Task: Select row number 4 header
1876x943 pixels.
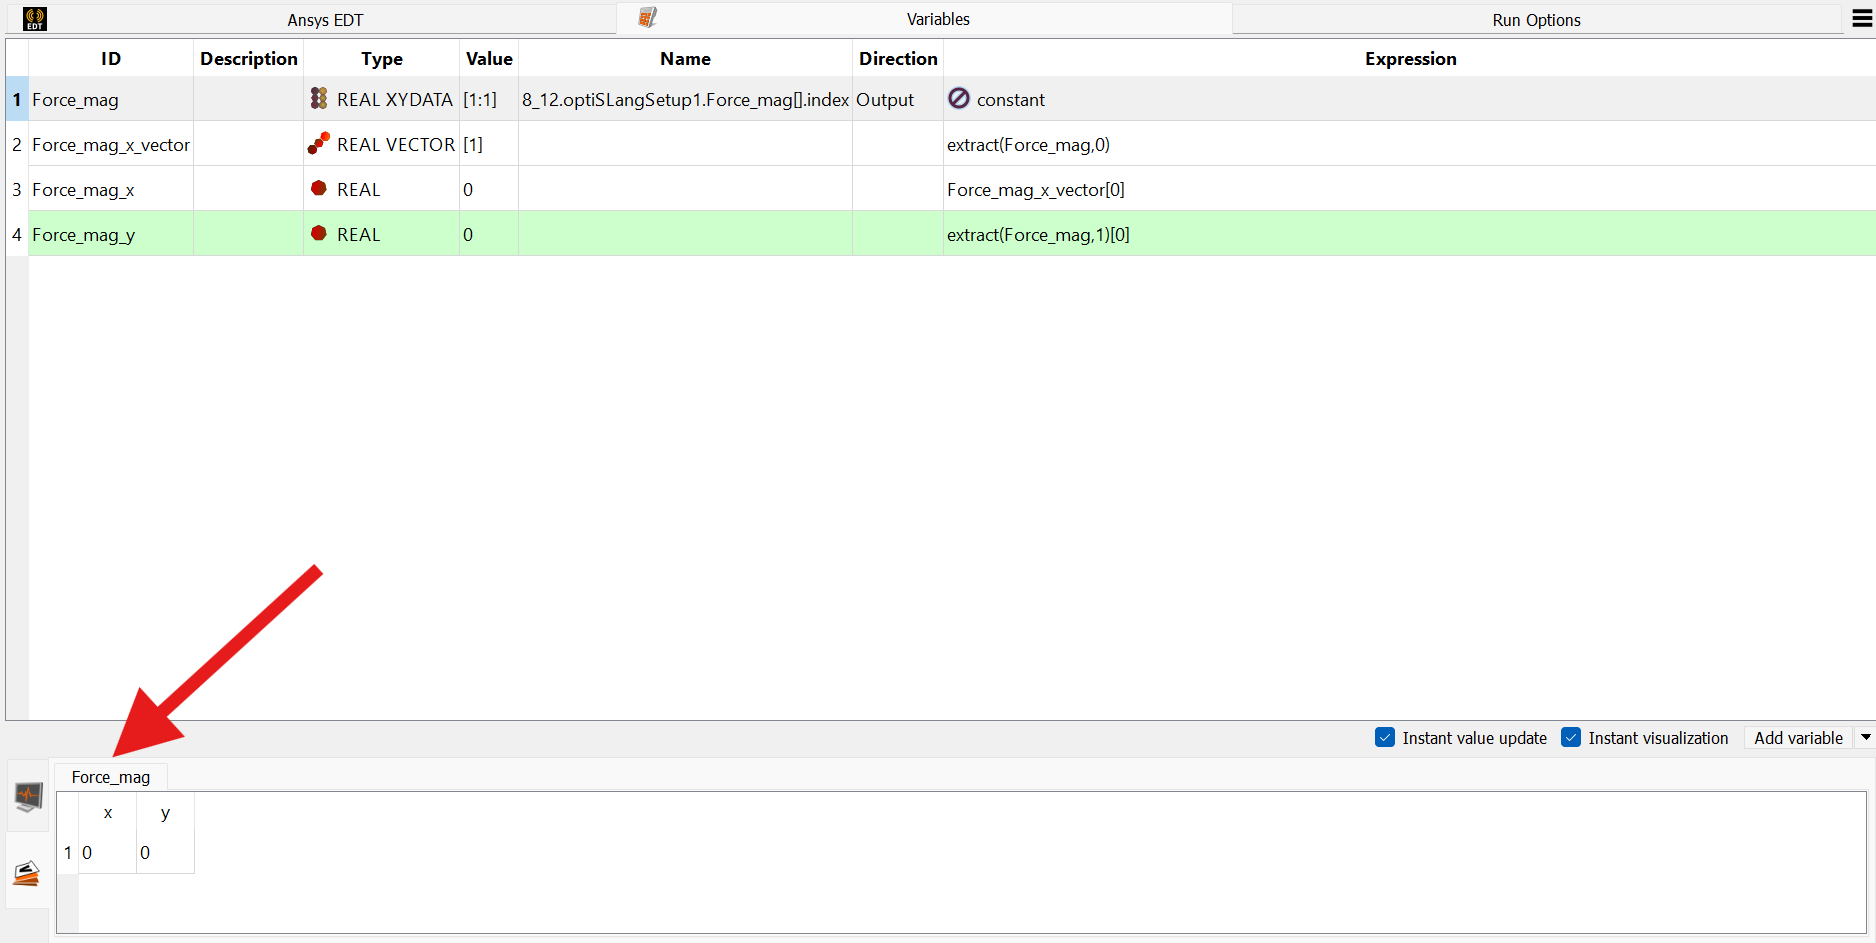Action: click(x=17, y=235)
